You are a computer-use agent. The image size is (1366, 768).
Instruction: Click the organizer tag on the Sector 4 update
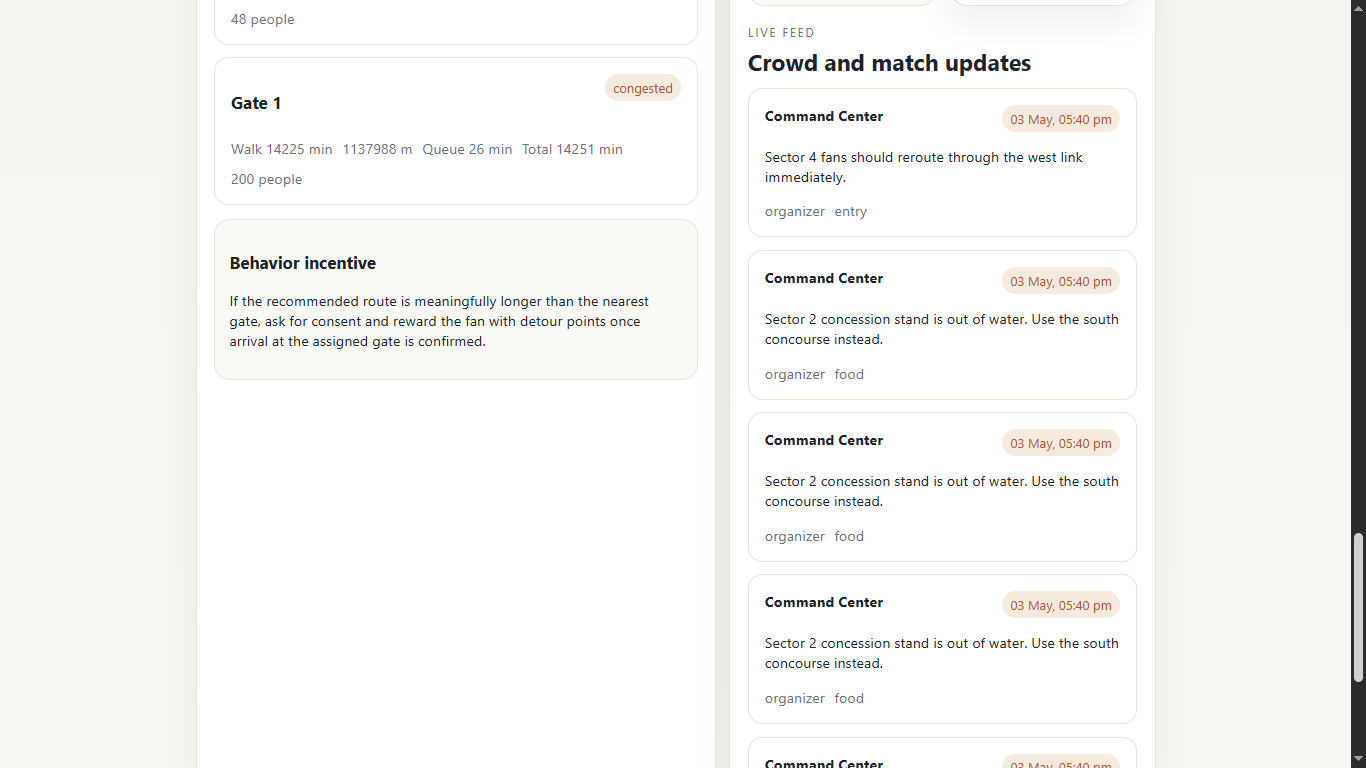coord(795,211)
